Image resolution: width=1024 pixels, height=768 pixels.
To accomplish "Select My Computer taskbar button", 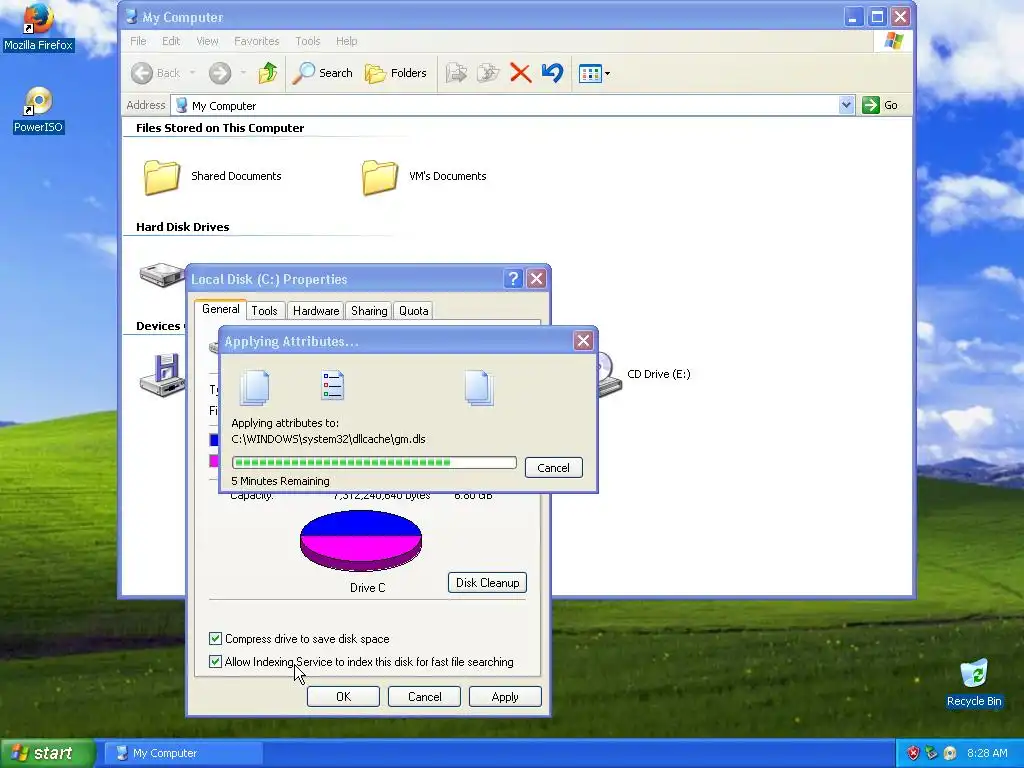I will click(x=184, y=753).
